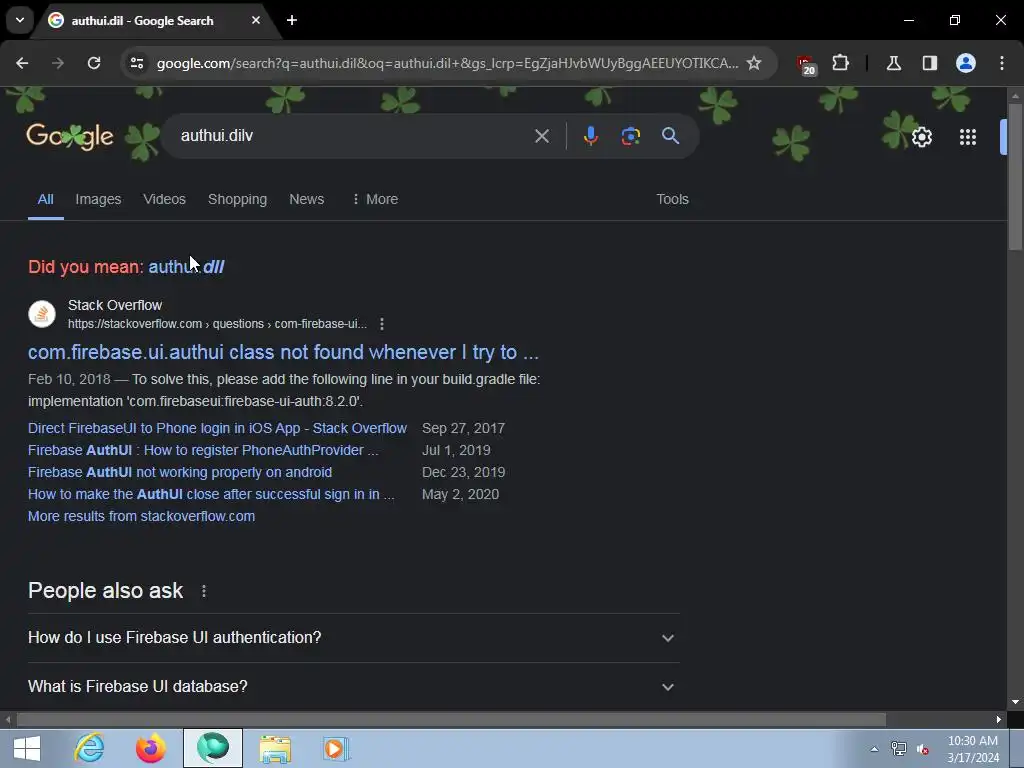The image size is (1024, 768).
Task: Click the browser address bar URL
Action: (447, 63)
